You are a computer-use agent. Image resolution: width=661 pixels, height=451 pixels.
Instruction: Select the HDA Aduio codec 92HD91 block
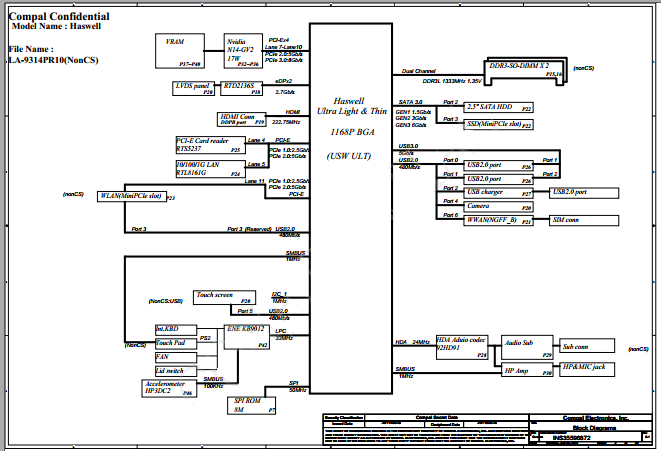(462, 348)
